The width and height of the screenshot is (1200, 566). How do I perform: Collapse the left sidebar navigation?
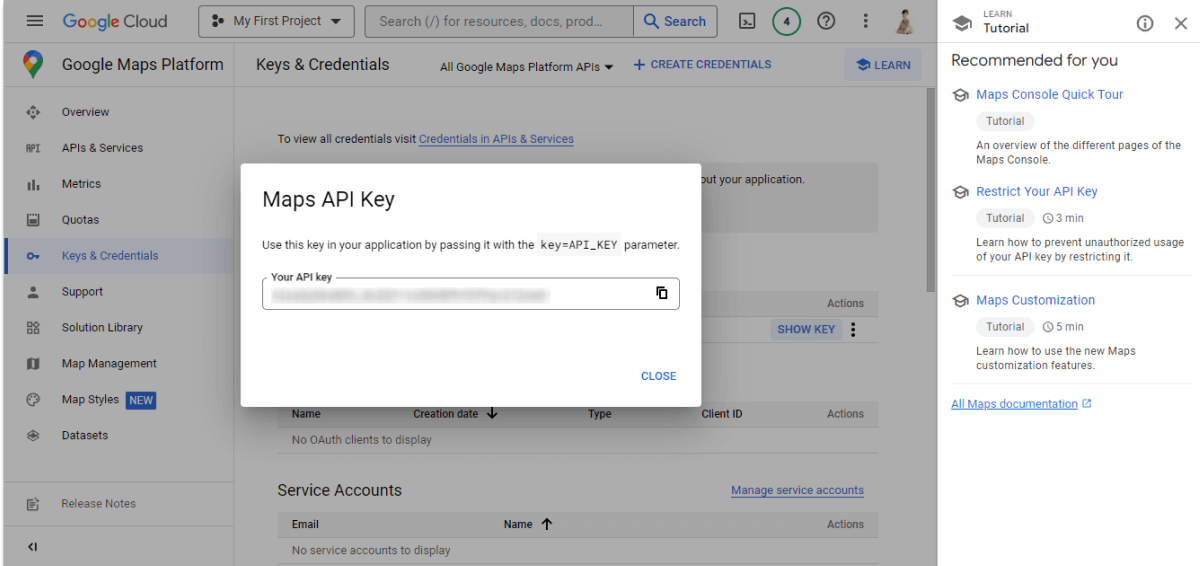(x=33, y=547)
